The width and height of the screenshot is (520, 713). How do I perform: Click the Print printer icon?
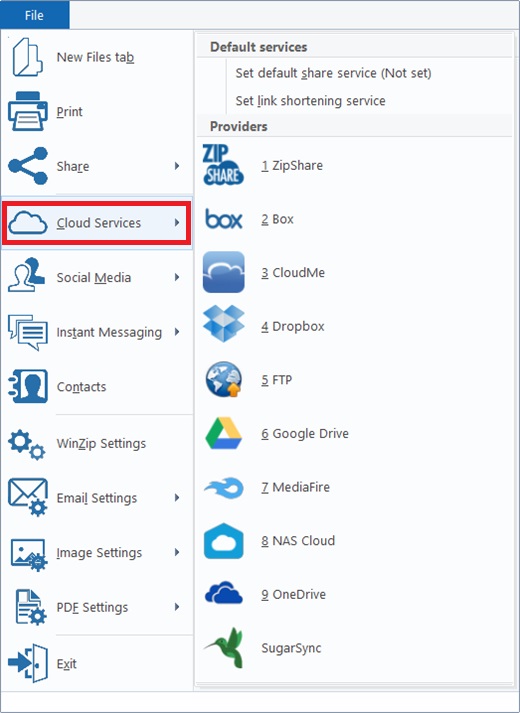(28, 111)
